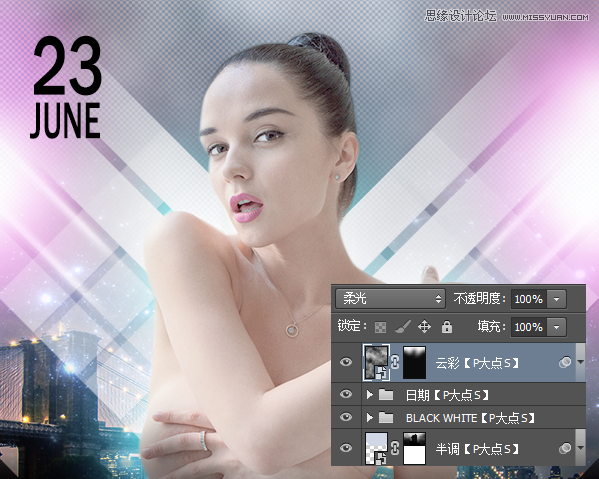
Task: Expand smart filters arrow on 半调 layer
Action: [580, 448]
